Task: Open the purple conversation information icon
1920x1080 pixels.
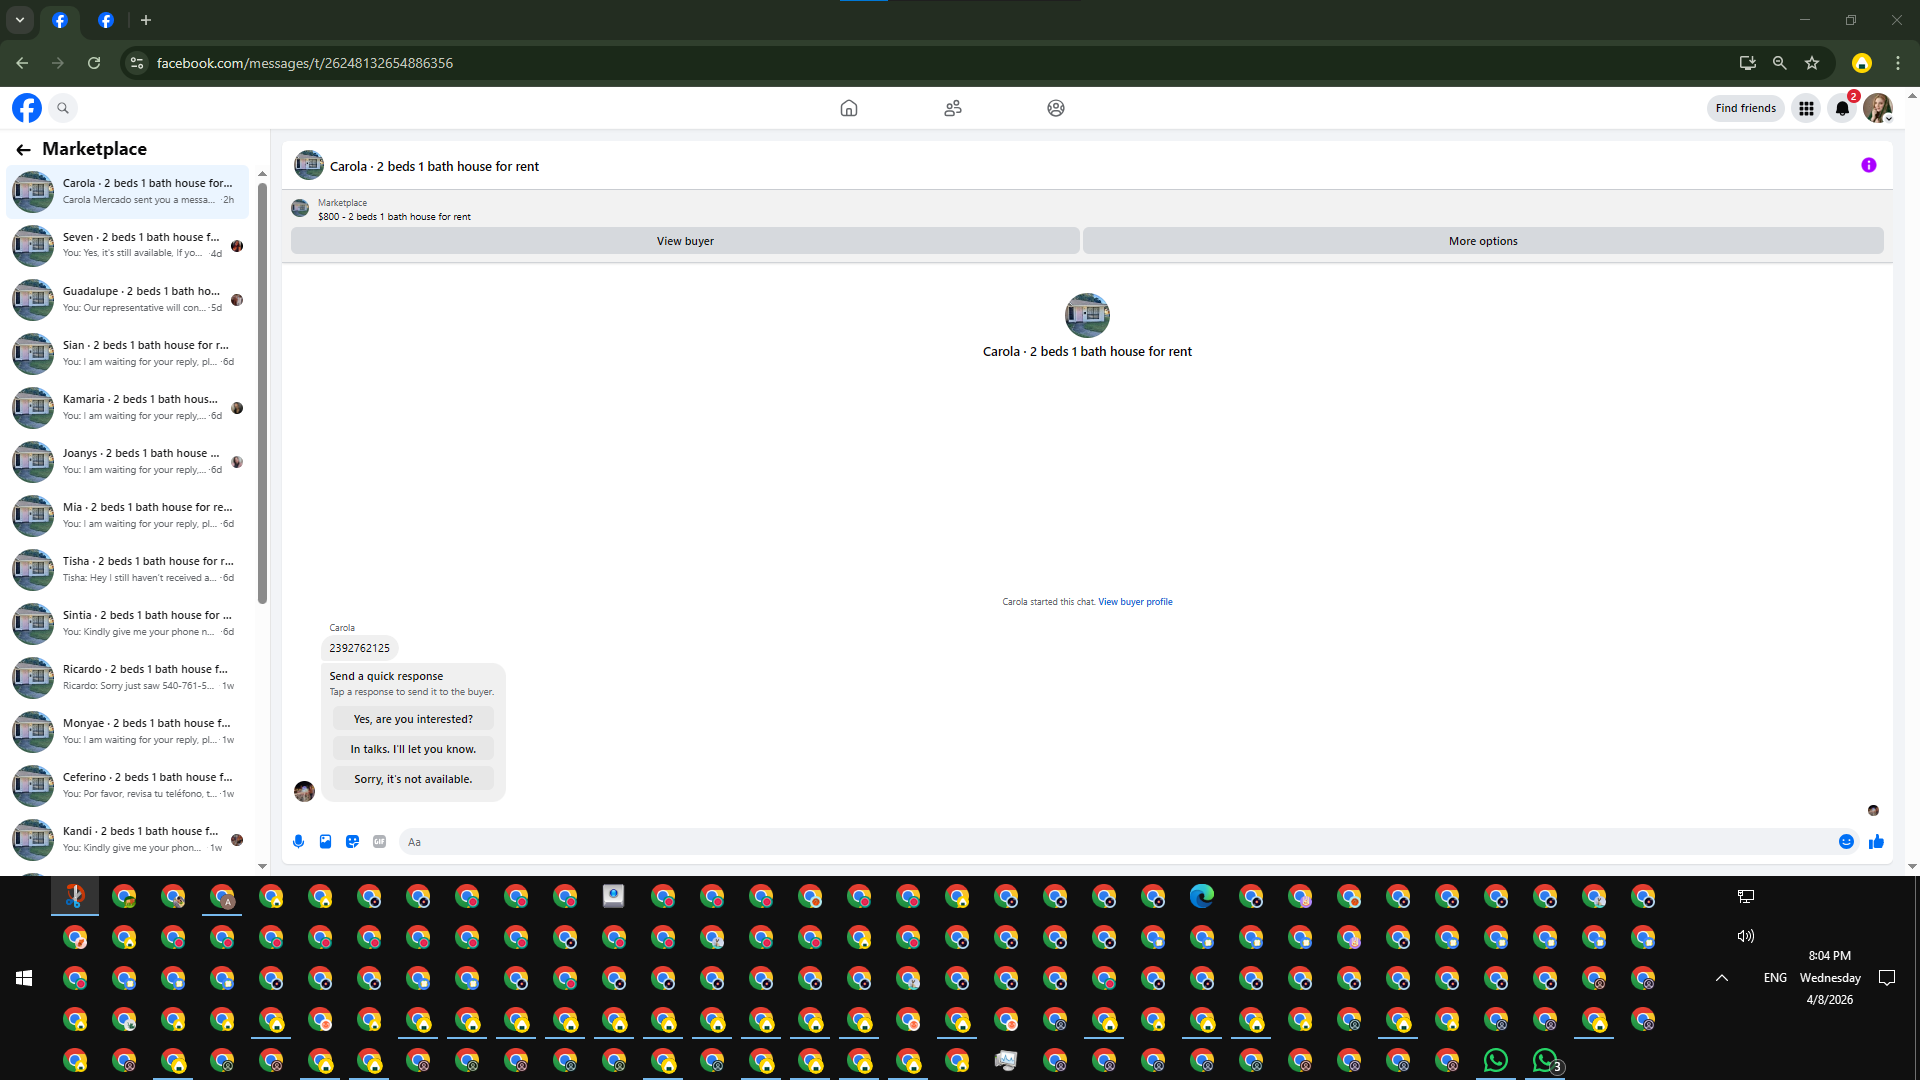Action: pos(1868,166)
